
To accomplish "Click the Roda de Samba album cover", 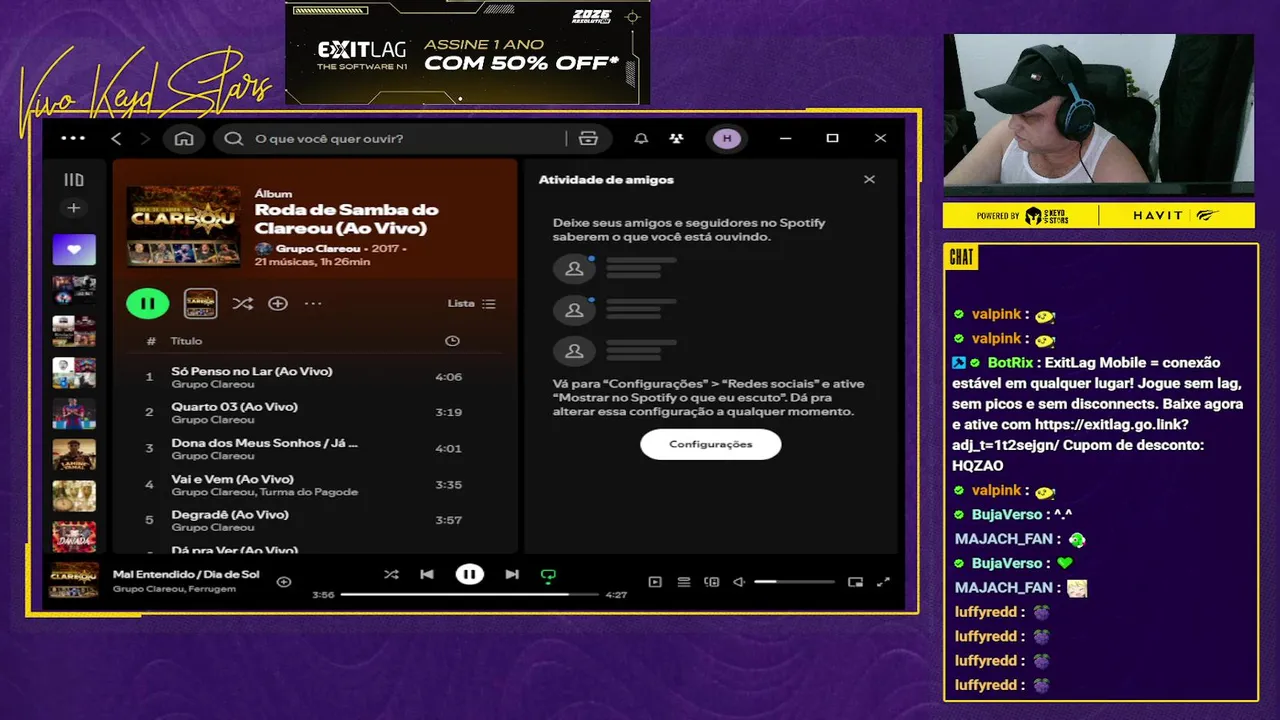I will (184, 226).
